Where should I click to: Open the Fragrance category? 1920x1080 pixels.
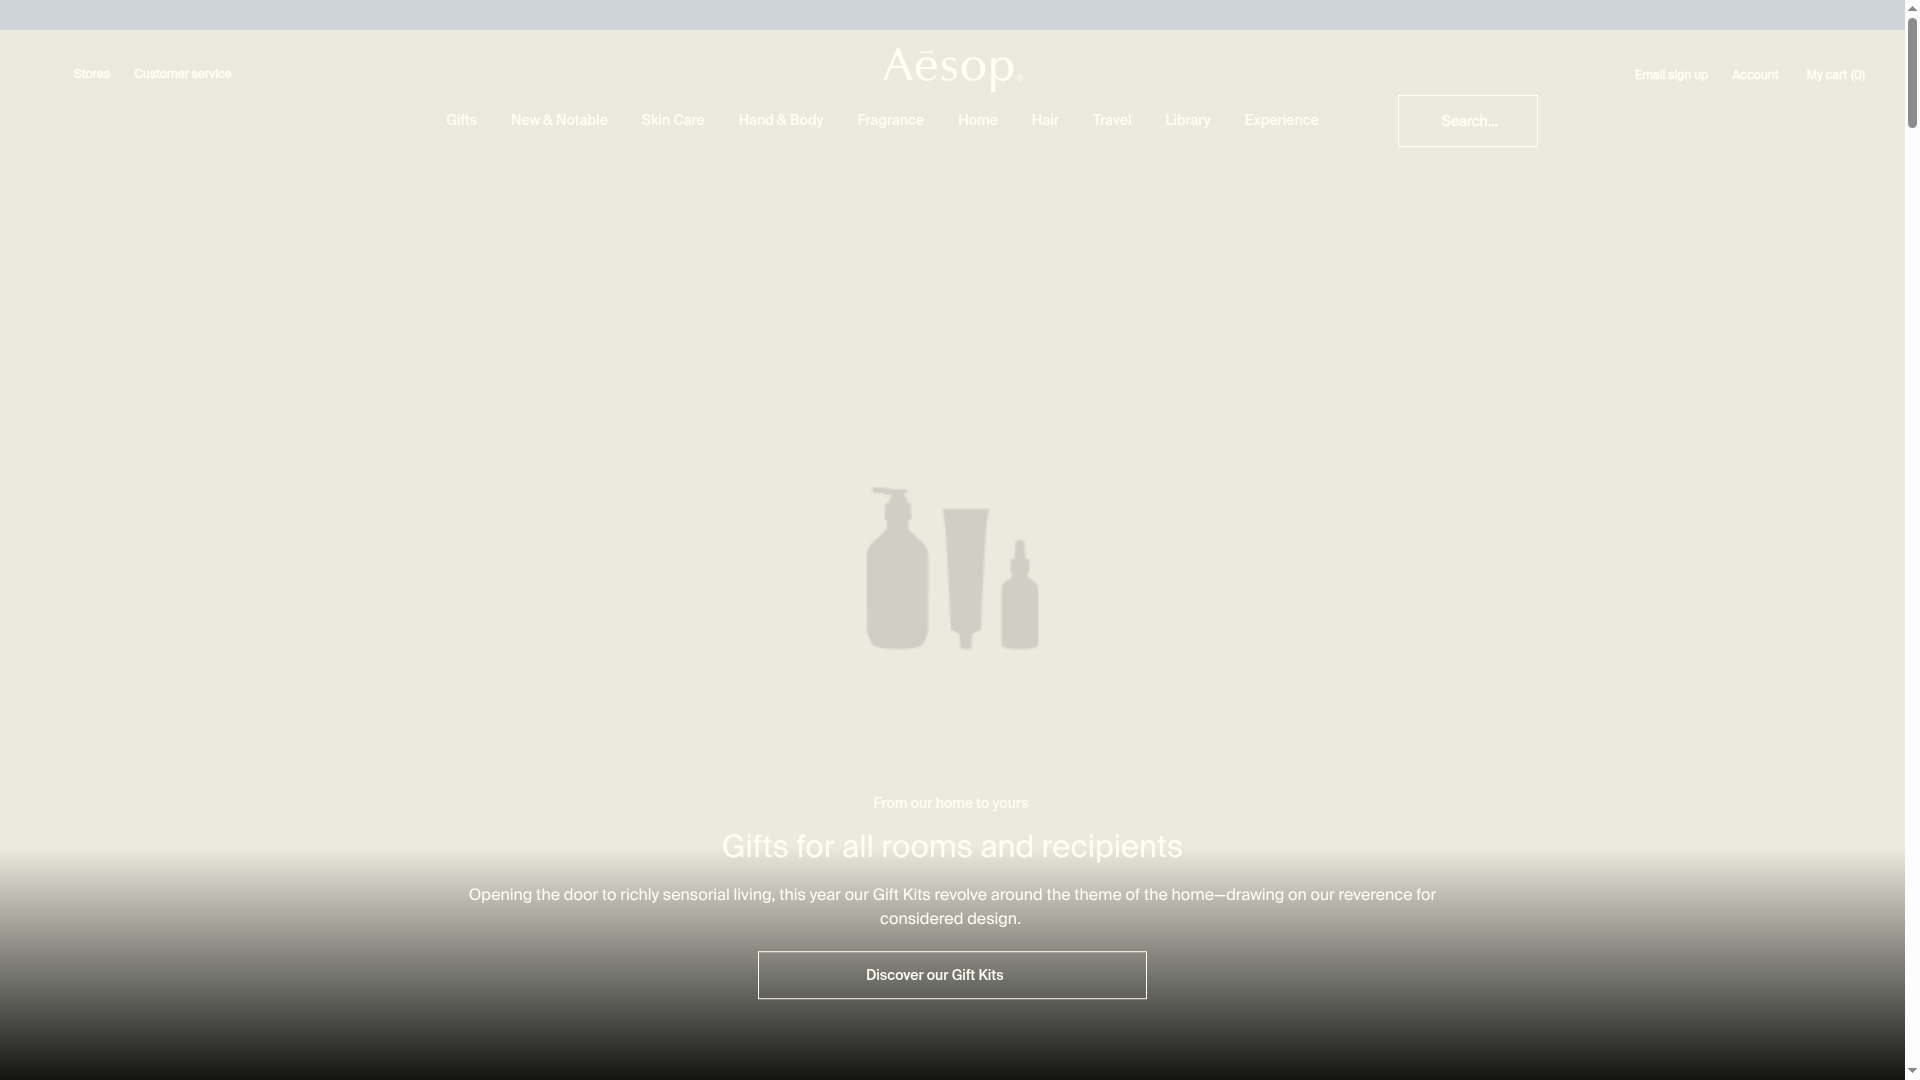coord(889,120)
